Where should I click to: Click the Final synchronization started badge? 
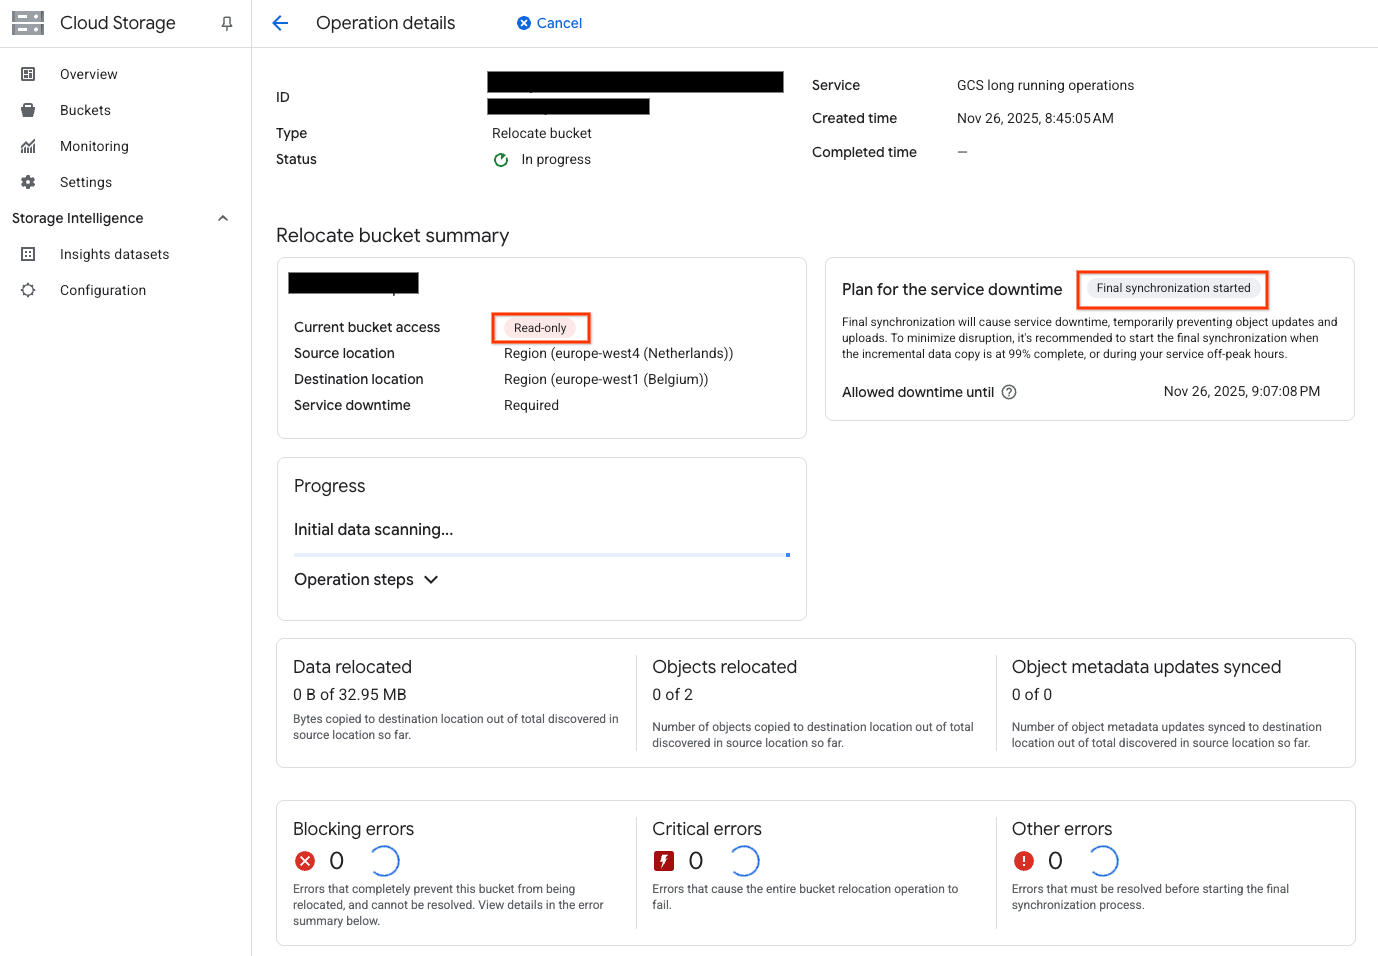point(1173,288)
